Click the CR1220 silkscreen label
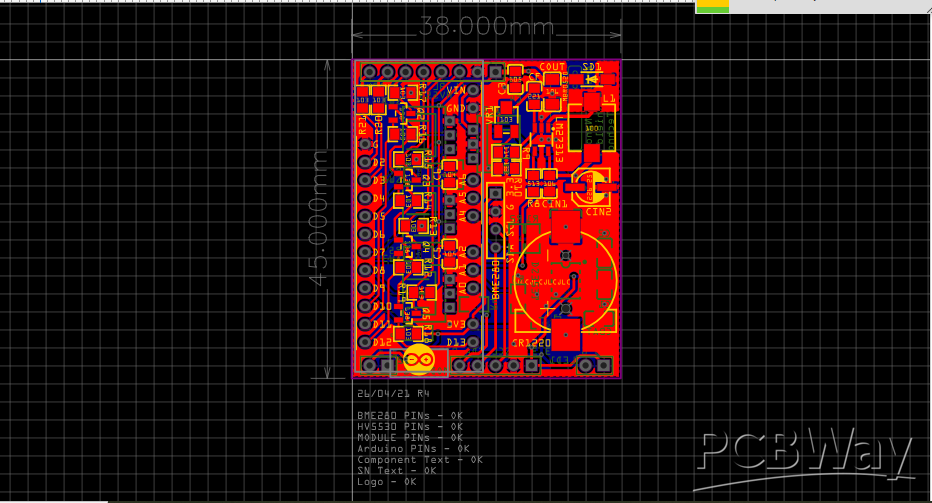 pos(531,343)
